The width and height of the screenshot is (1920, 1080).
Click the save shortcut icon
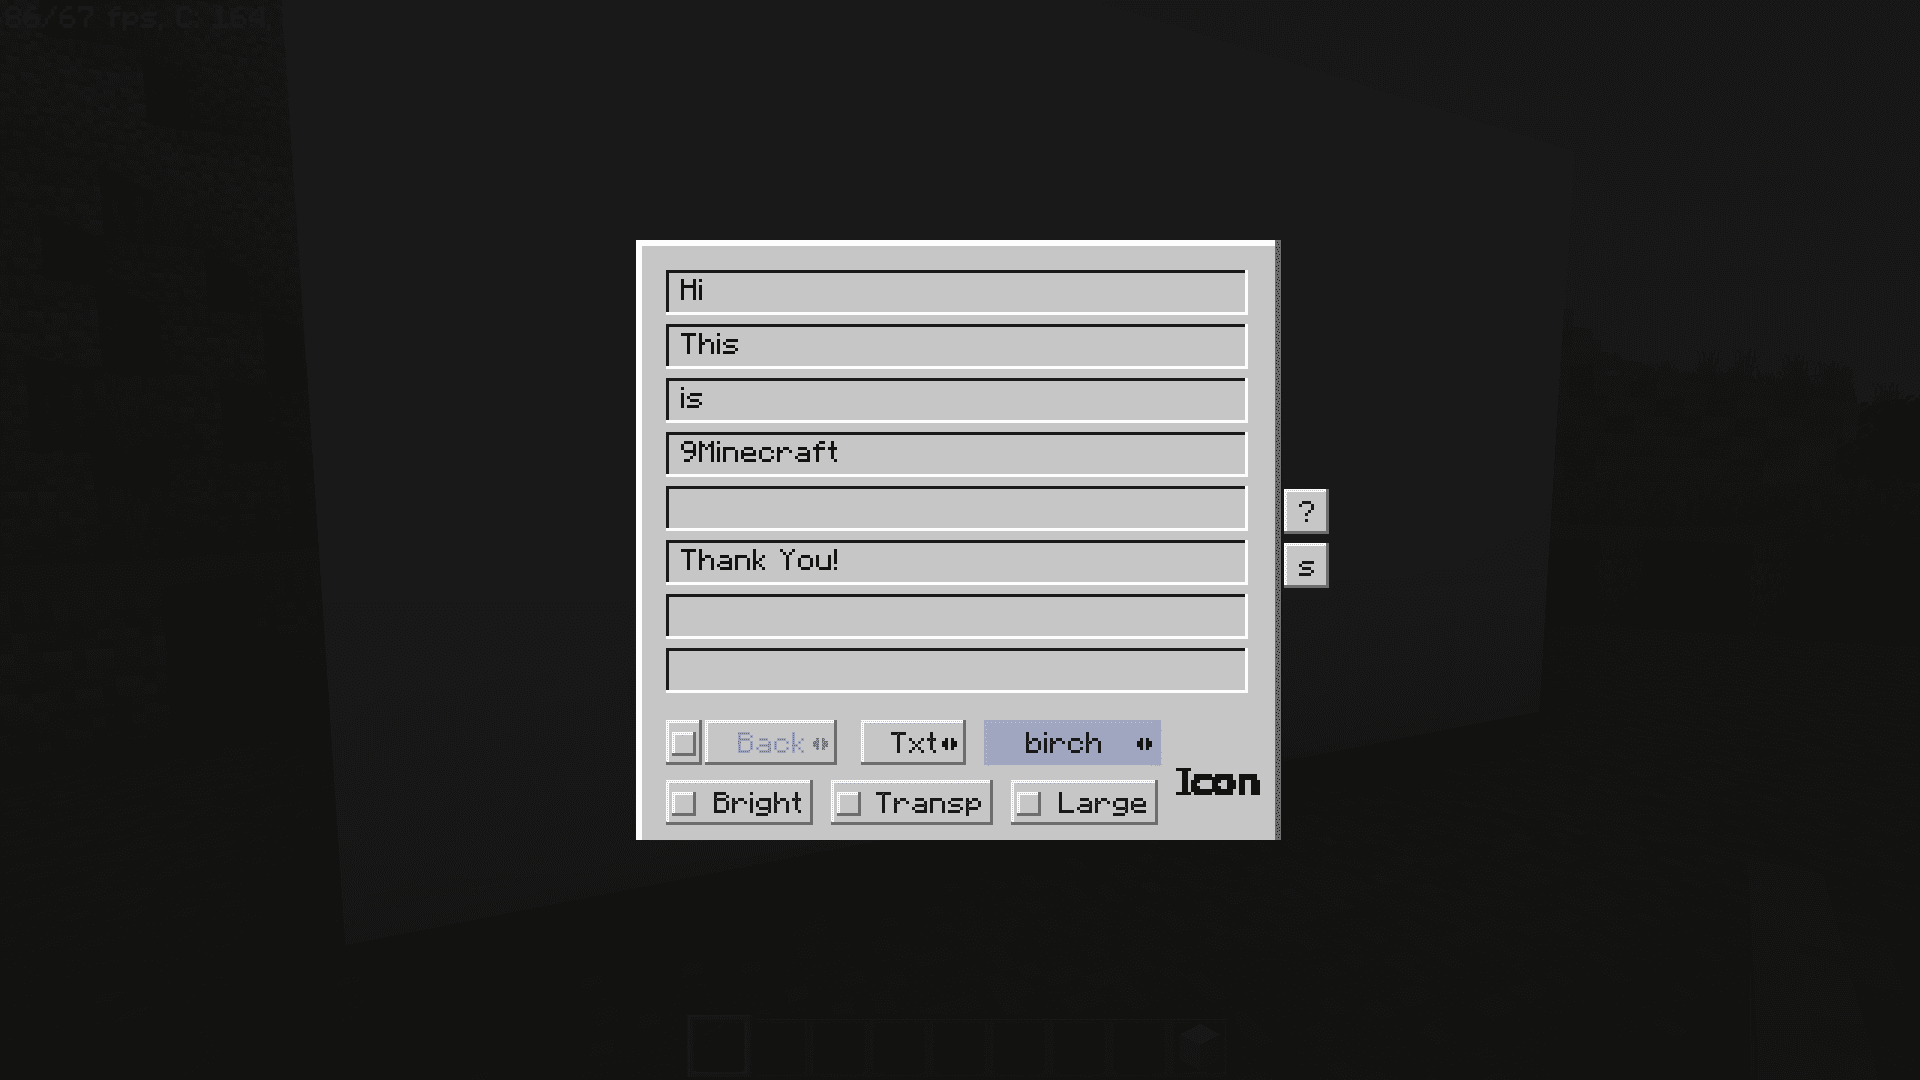[x=1305, y=564]
